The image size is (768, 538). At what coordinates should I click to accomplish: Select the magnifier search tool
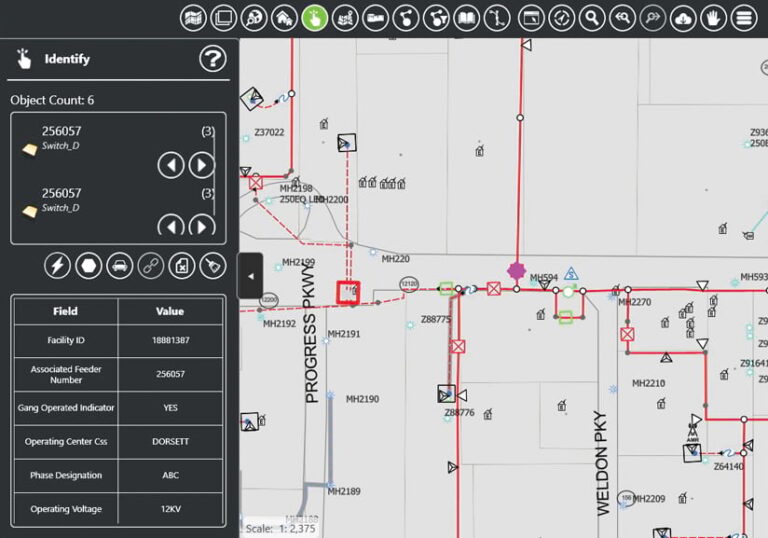pyautogui.click(x=592, y=18)
